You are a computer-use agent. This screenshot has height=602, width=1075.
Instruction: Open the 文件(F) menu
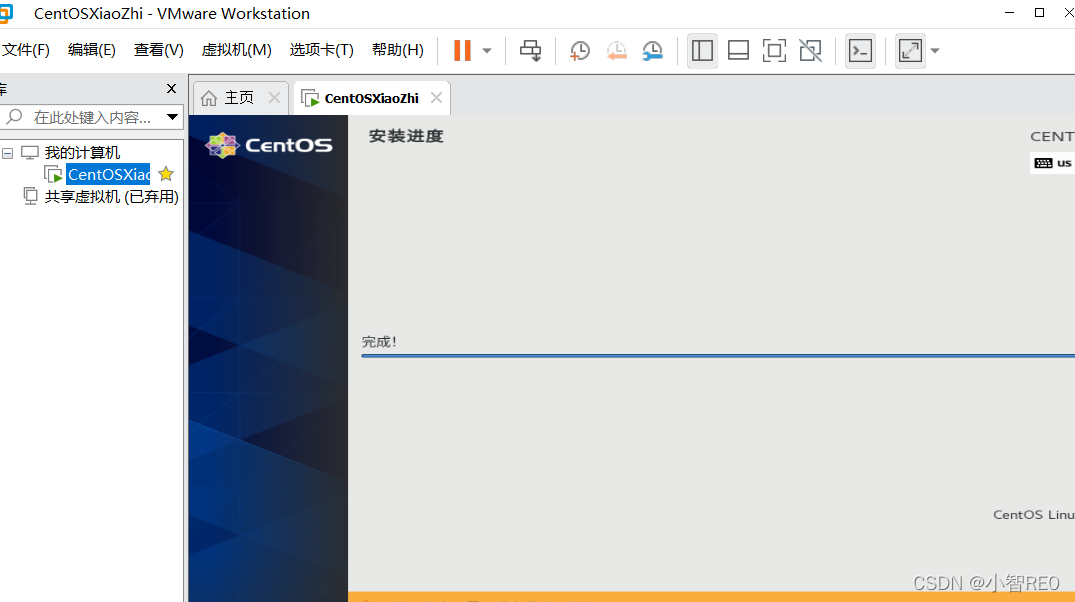(25, 50)
